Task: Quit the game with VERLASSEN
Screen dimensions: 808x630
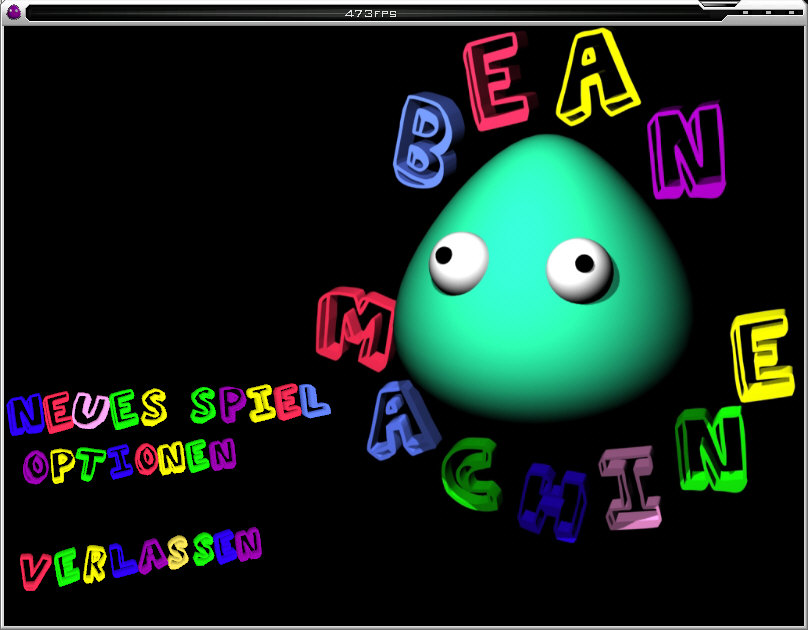Action: tap(141, 558)
